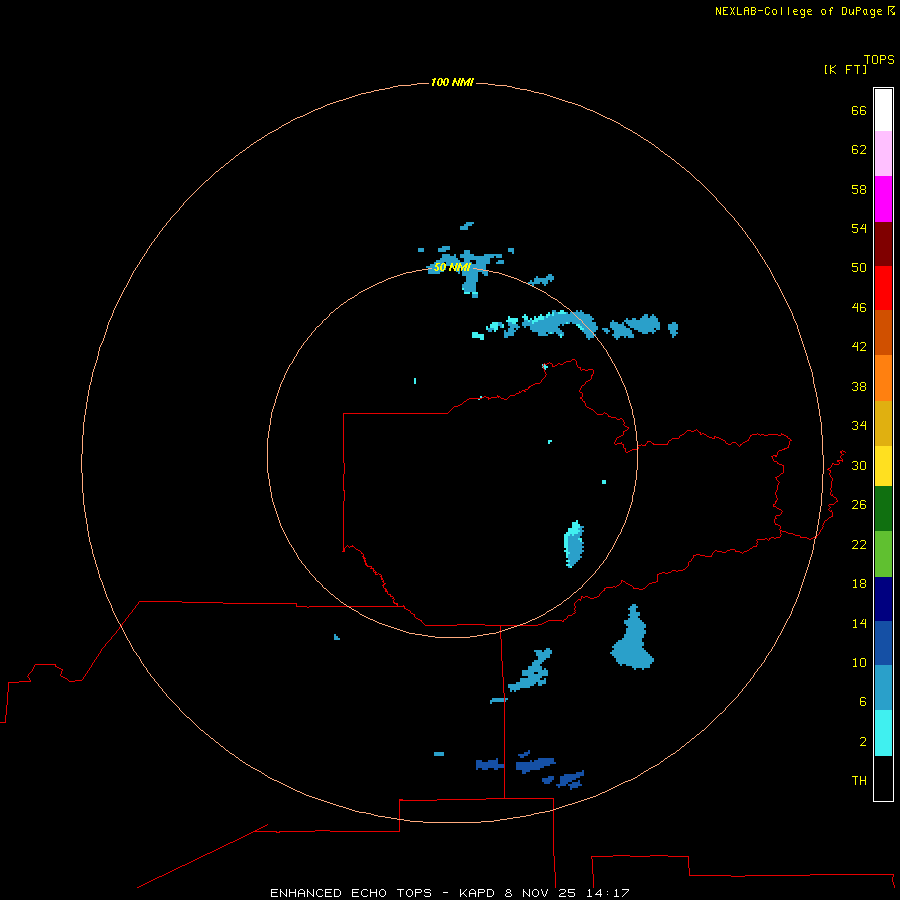Click the TH threshold label

(859, 781)
